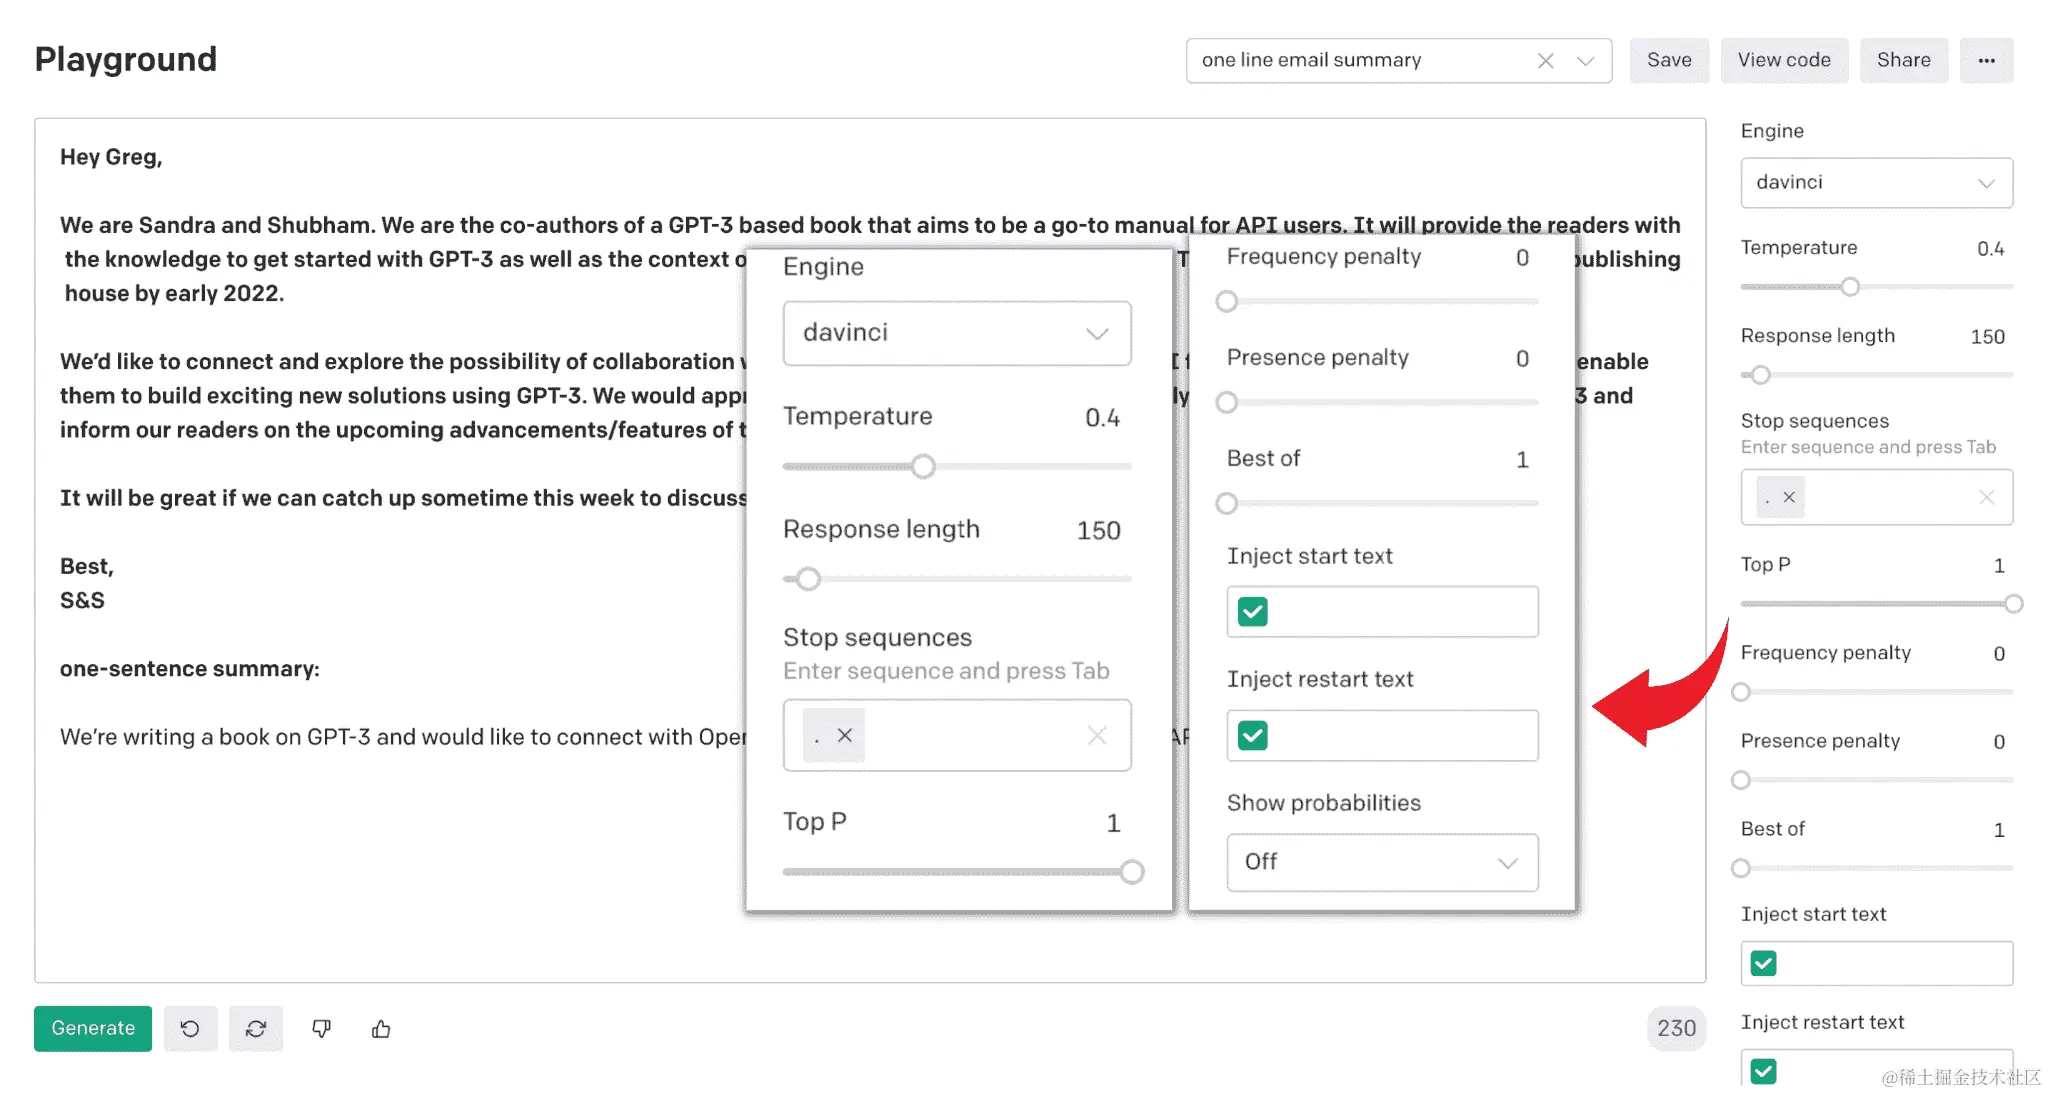Click inside the prompt text at 'Hey Greg,'
The image size is (2048, 1094).
(x=111, y=157)
